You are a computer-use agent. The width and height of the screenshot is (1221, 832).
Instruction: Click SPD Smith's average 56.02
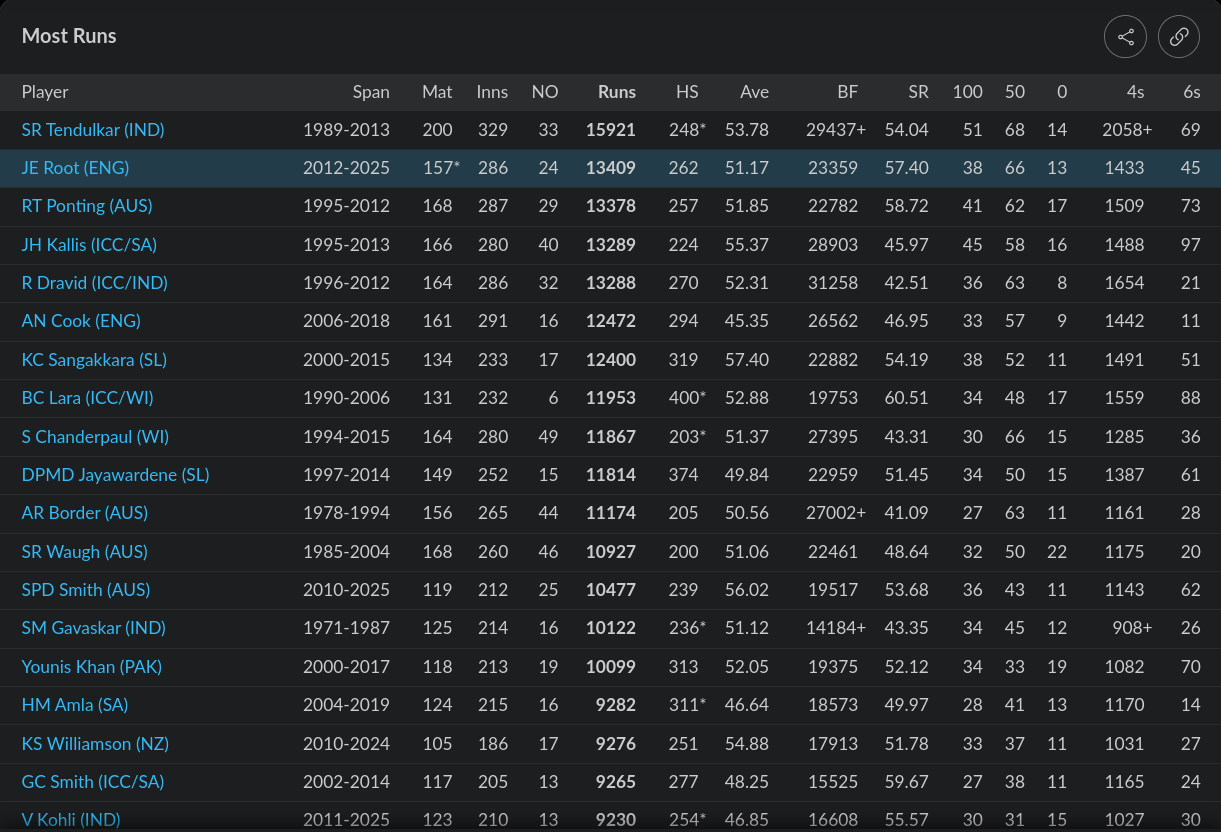click(747, 590)
